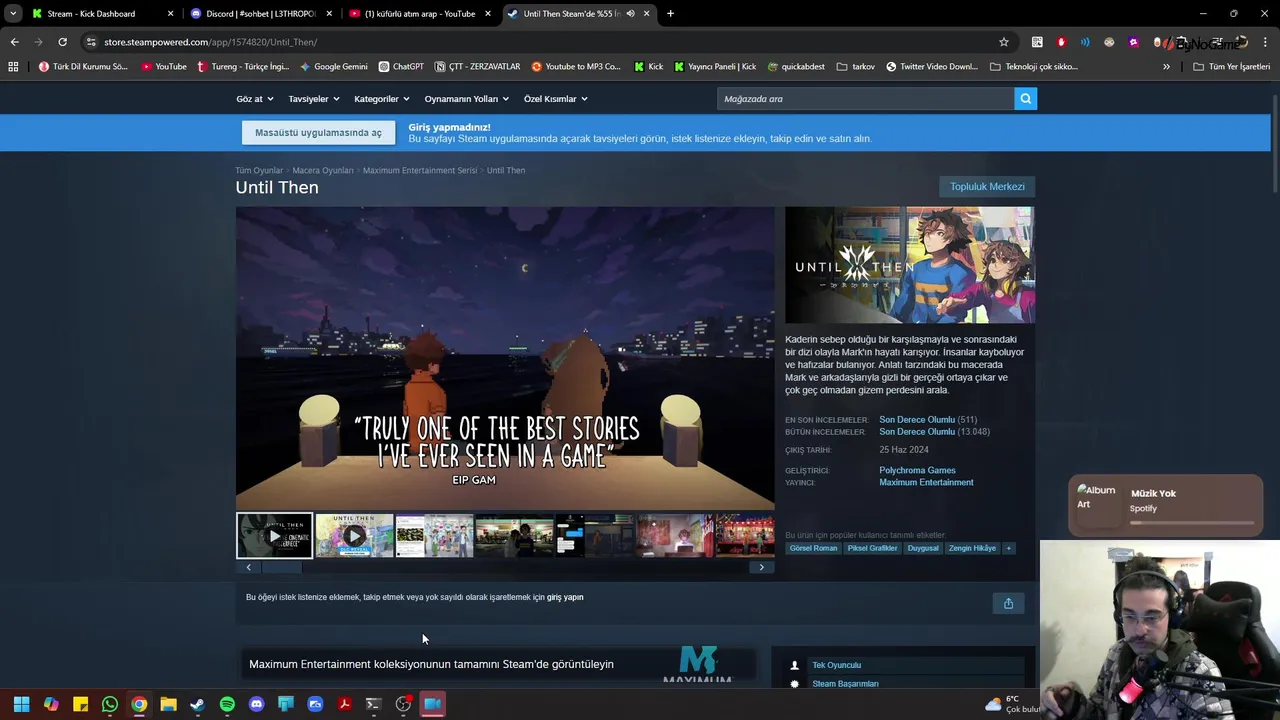Click the Zengin Hikâye tag
The height and width of the screenshot is (720, 1280).
972,548
